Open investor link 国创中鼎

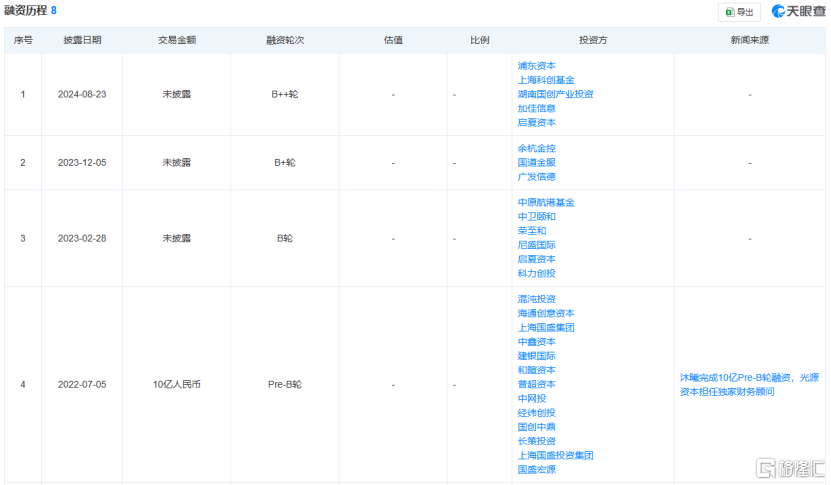pos(536,427)
